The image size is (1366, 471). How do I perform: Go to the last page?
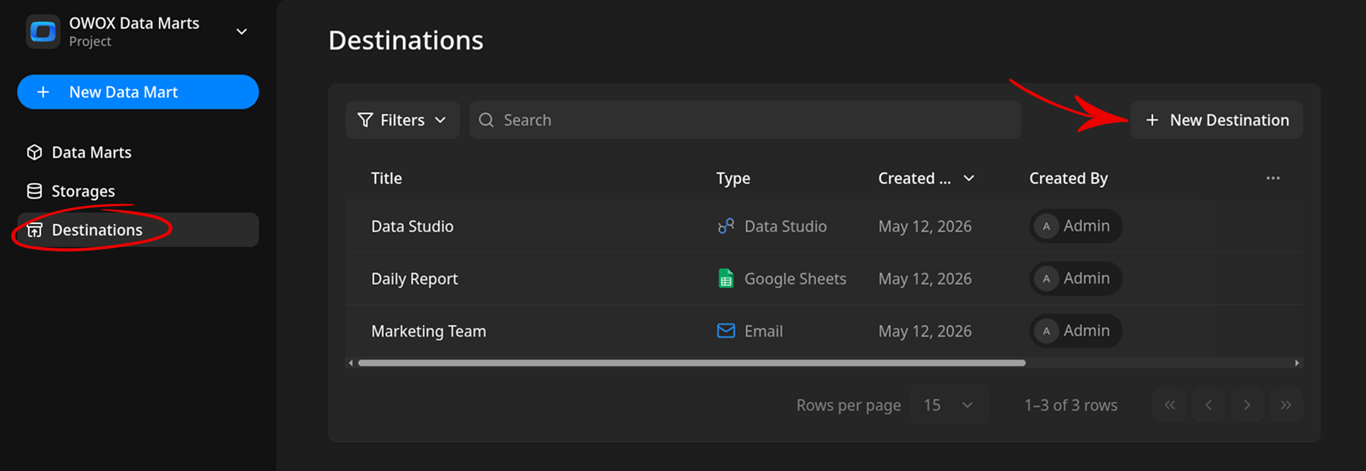pyautogui.click(x=1286, y=405)
